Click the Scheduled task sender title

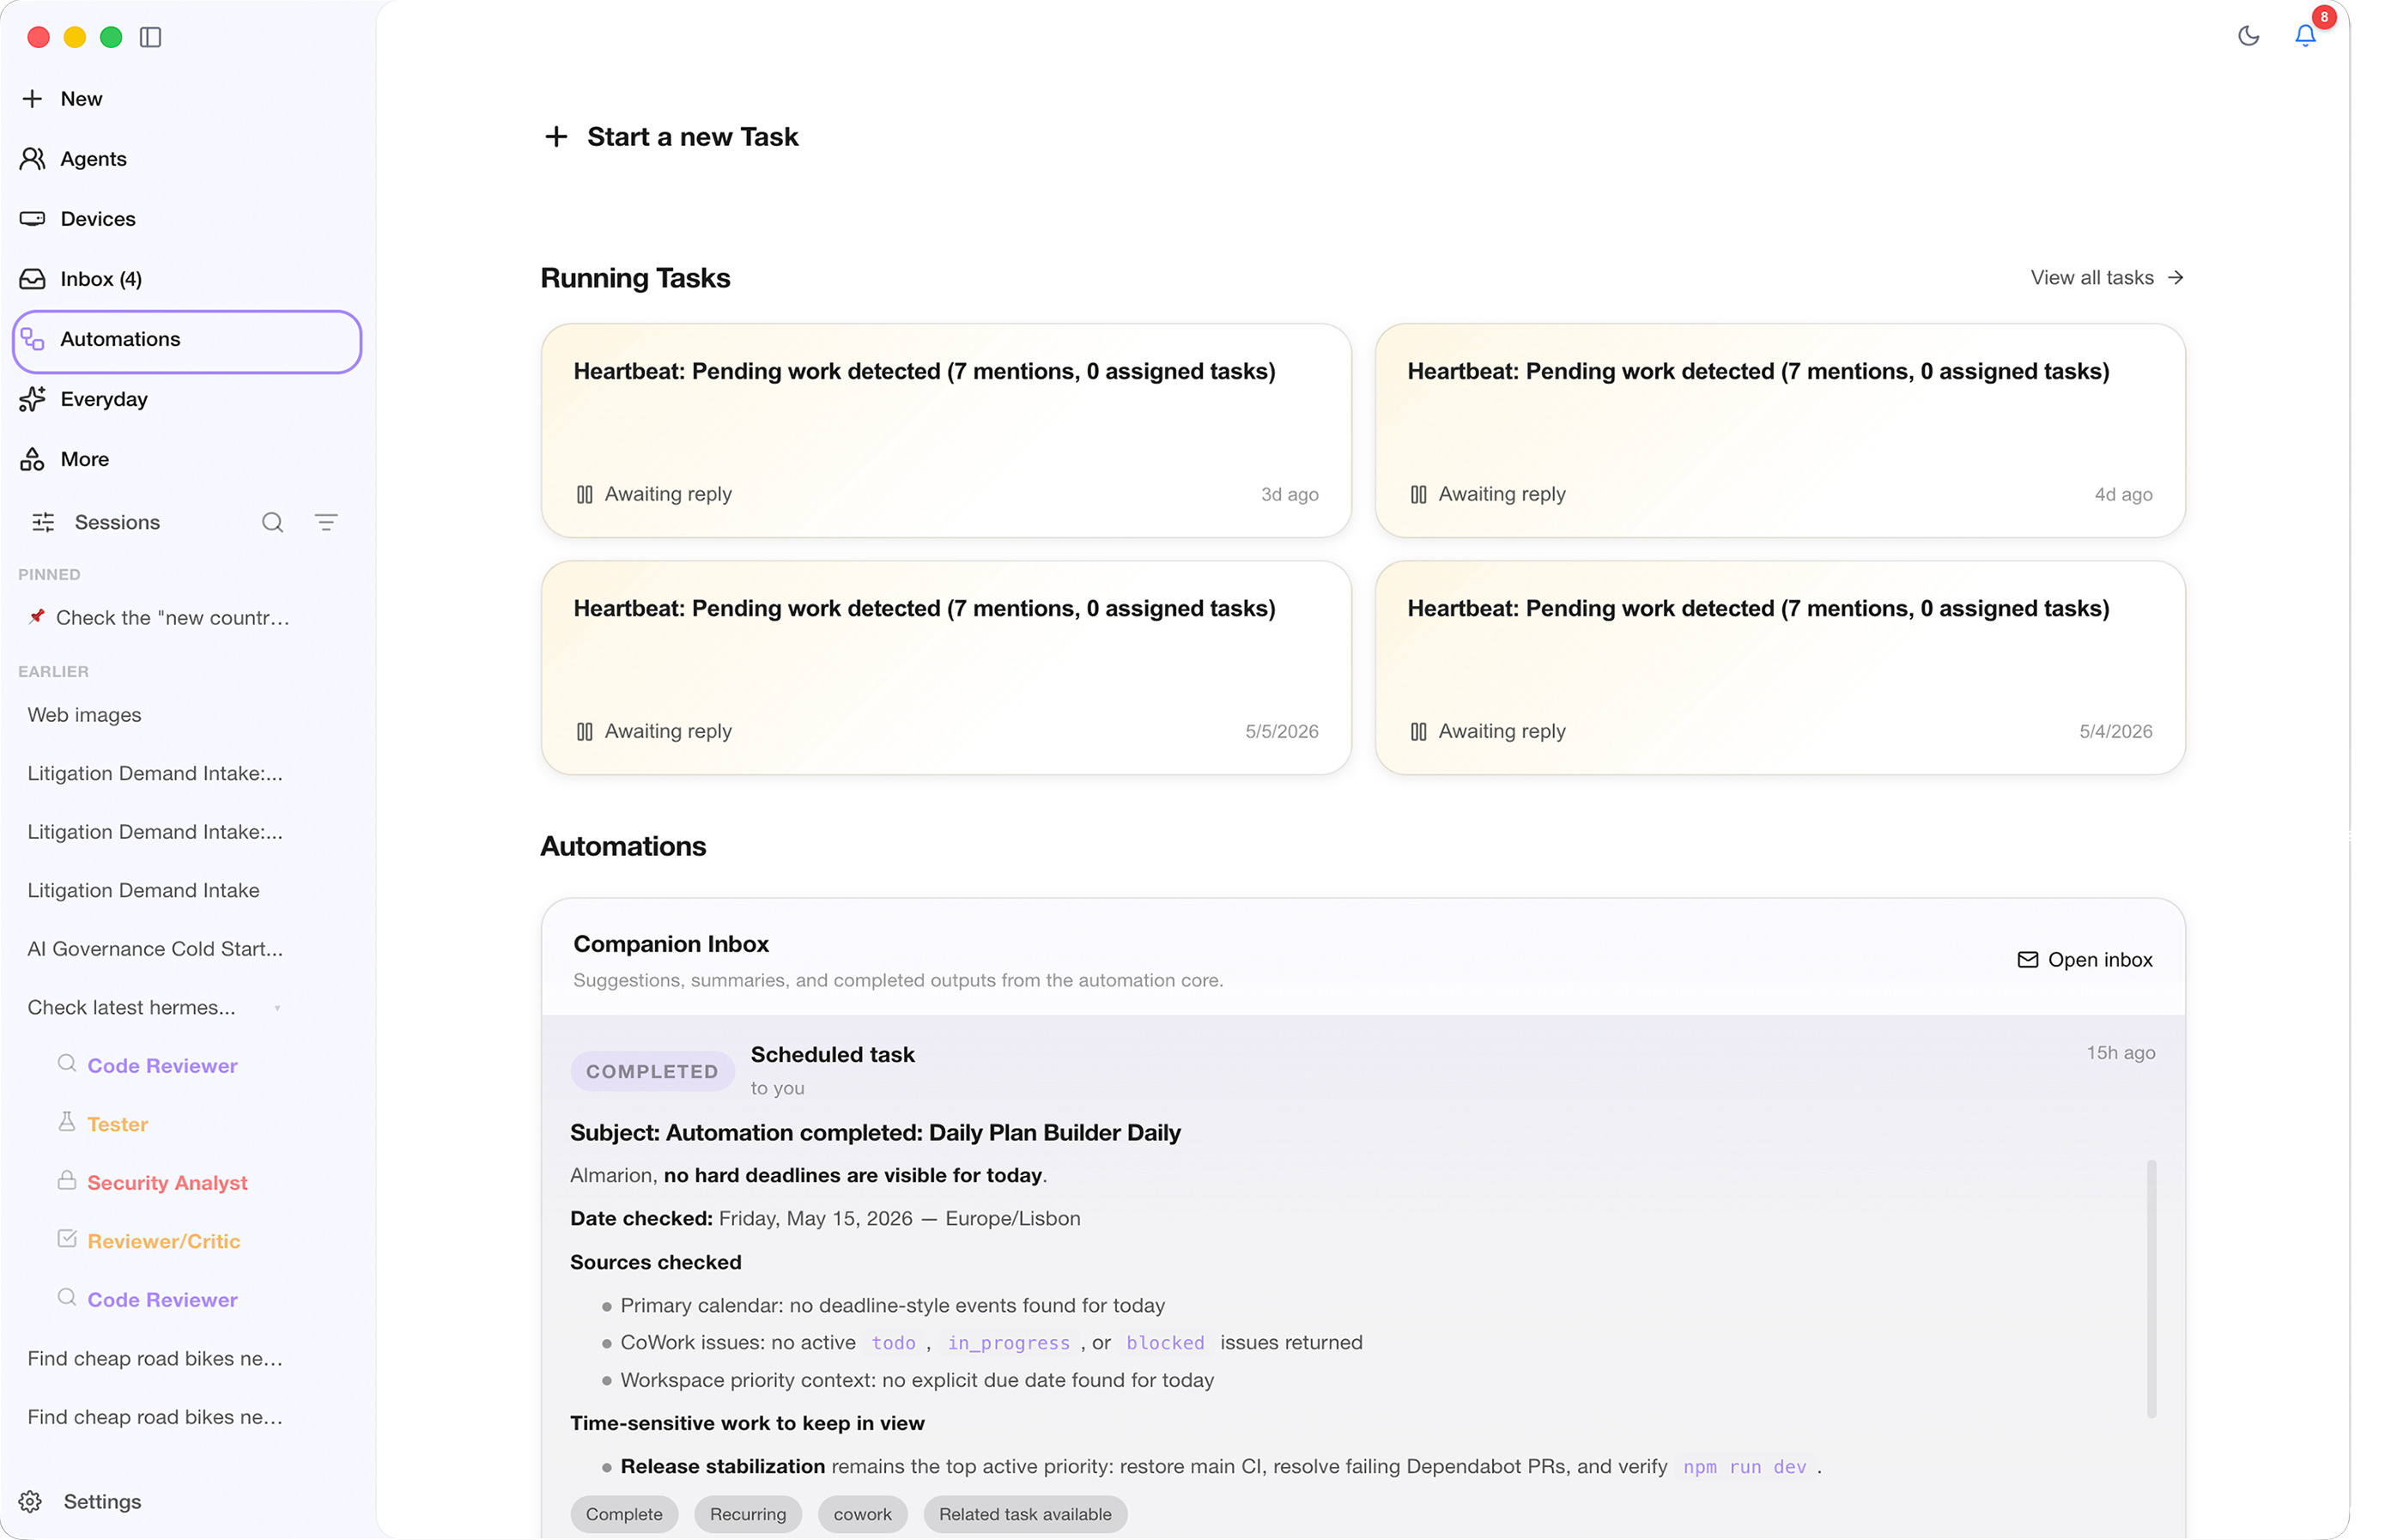point(832,1054)
